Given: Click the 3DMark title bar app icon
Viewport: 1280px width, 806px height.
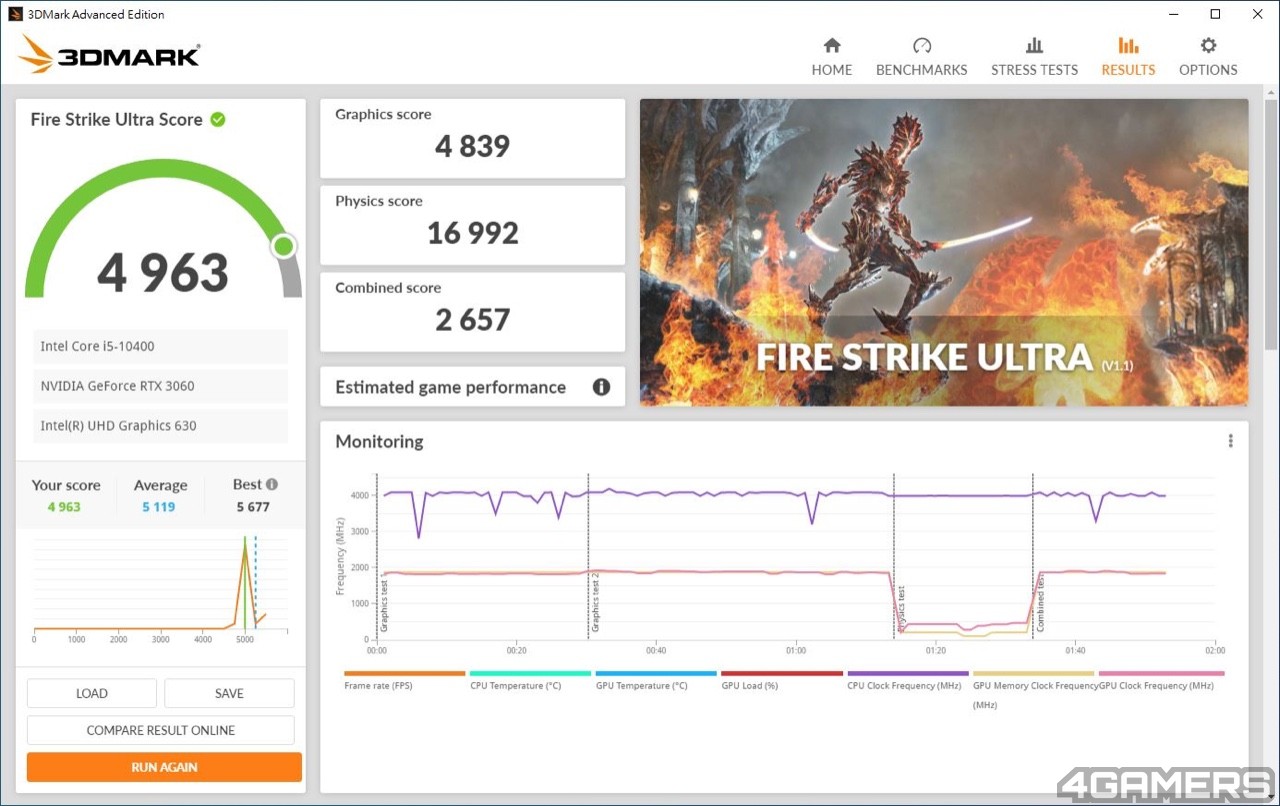Looking at the screenshot, I should pos(15,14).
